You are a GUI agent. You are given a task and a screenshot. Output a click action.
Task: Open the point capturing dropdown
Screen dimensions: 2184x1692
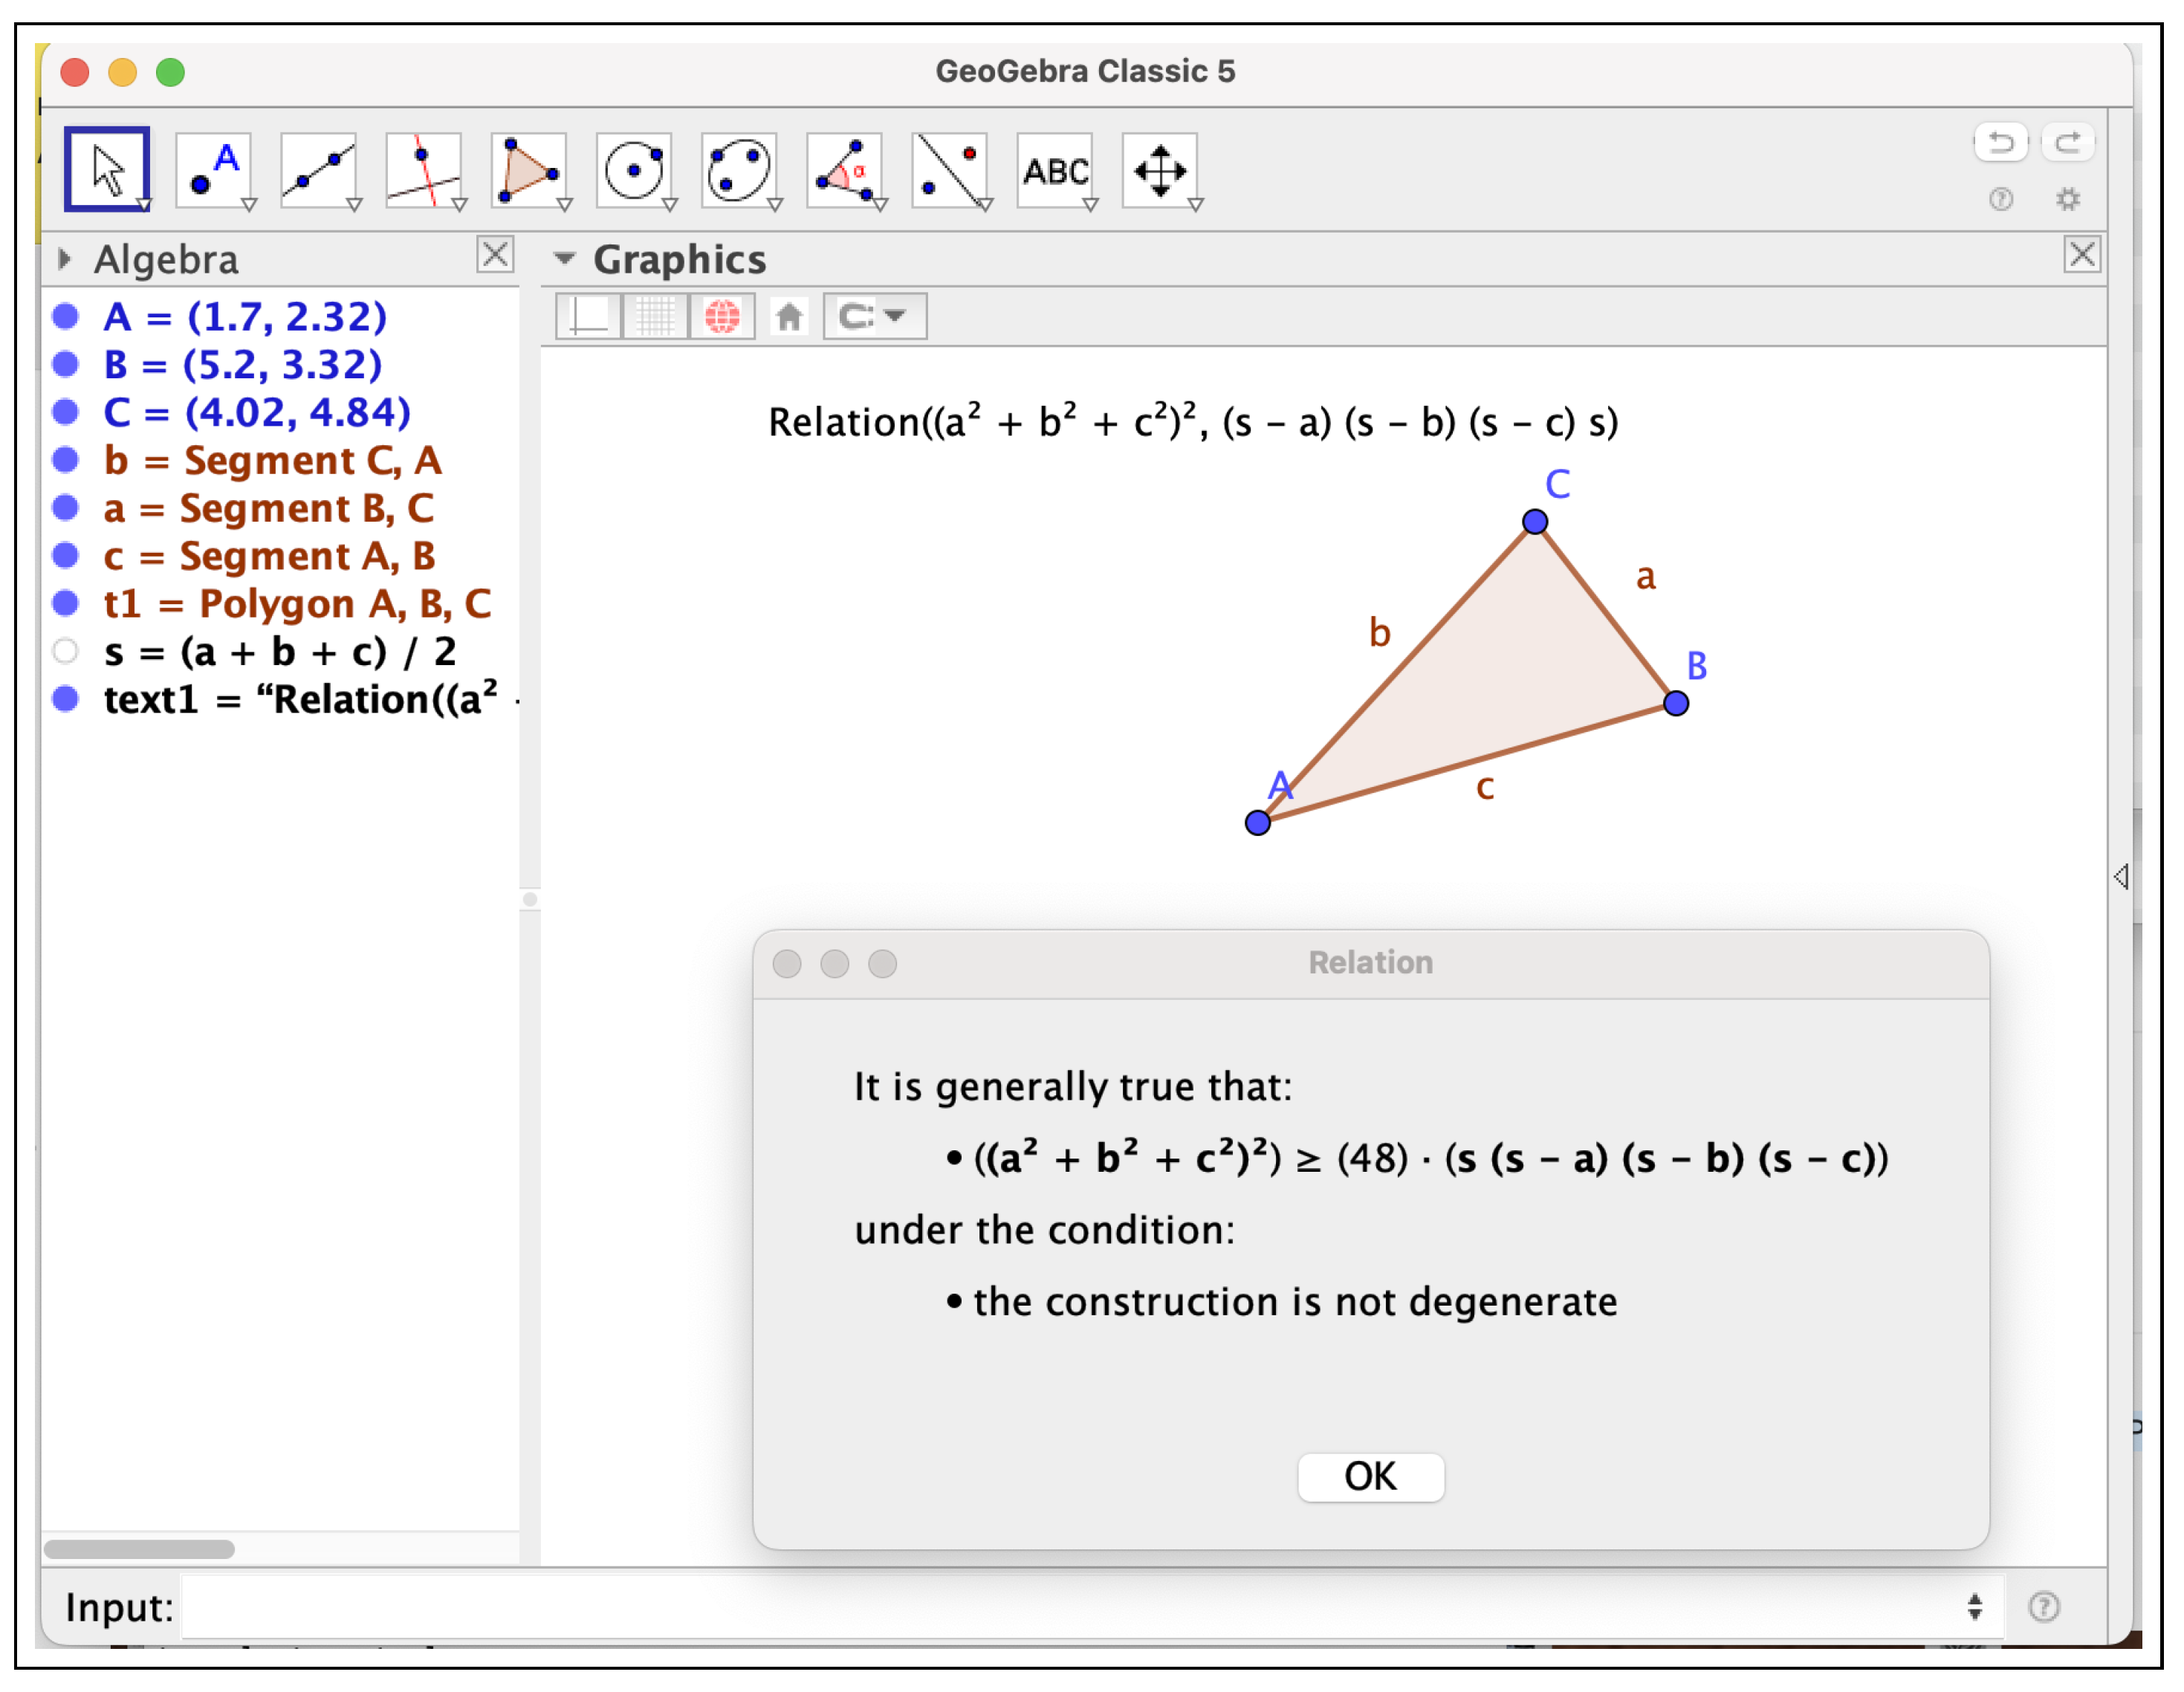pos(875,317)
